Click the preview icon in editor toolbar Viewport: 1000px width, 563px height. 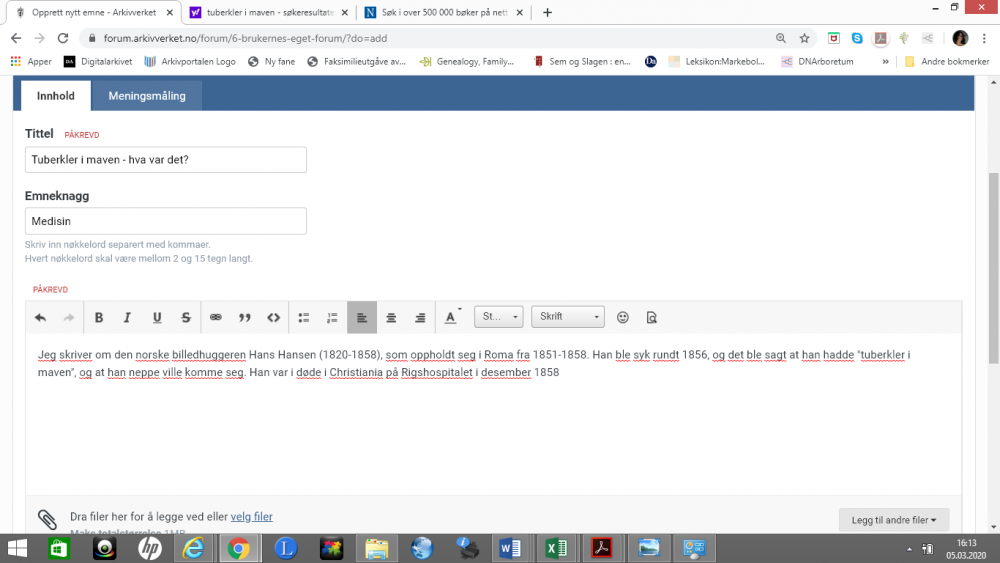[651, 318]
